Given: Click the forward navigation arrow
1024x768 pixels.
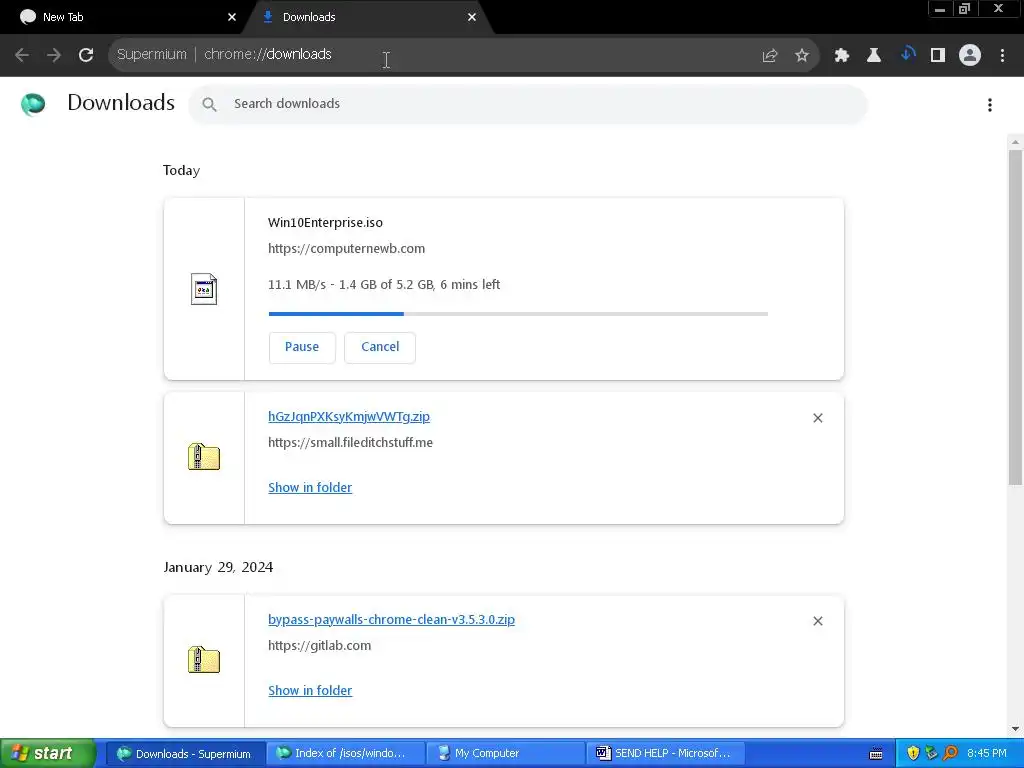Looking at the screenshot, I should point(54,55).
